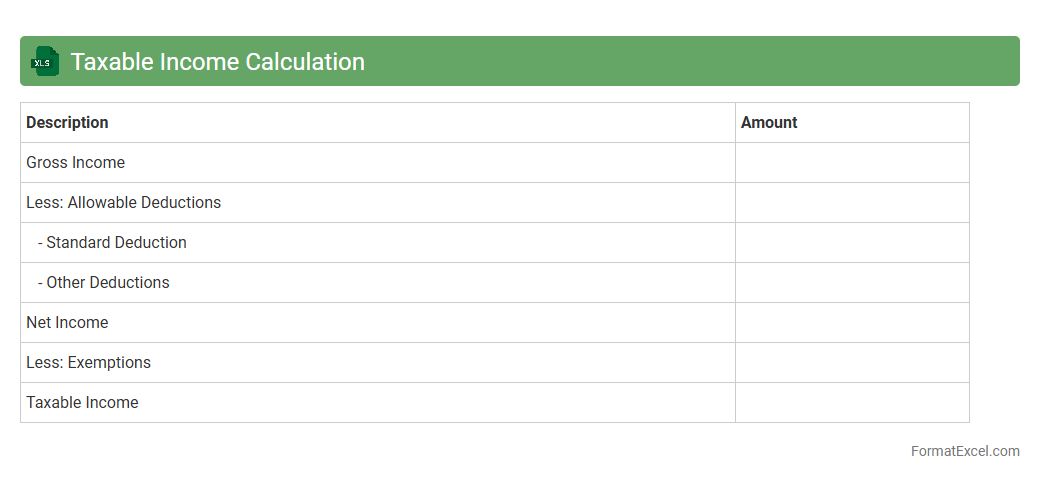The image size is (1040, 480).
Task: Click the Taxable Income amount cell
Action: 852,403
